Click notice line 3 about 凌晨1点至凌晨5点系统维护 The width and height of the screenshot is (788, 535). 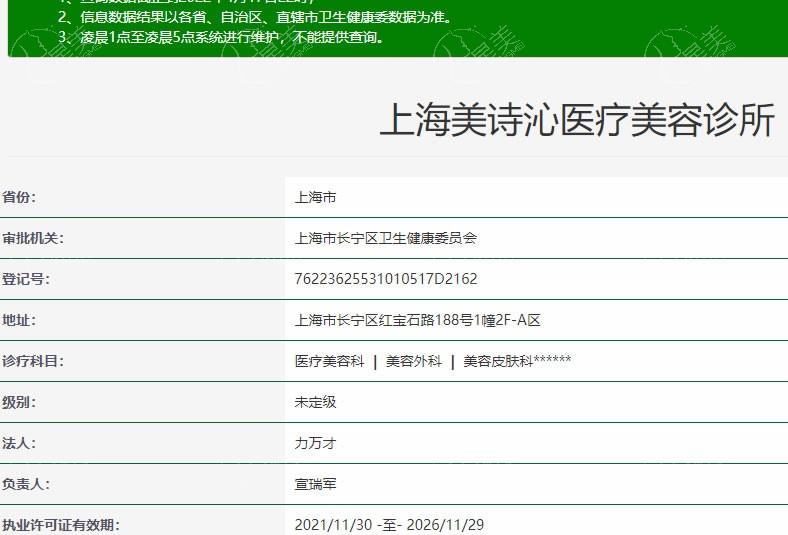[x=222, y=37]
